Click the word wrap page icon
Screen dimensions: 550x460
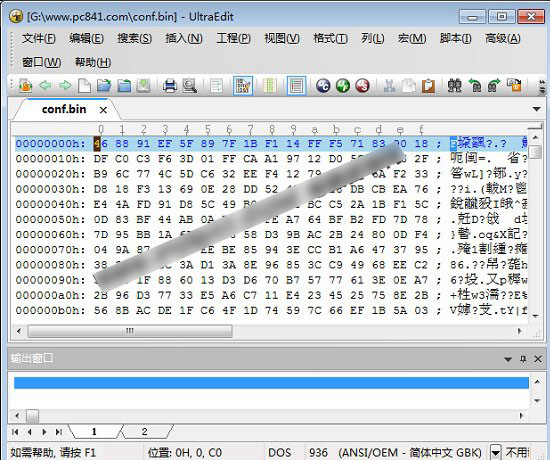[x=216, y=85]
